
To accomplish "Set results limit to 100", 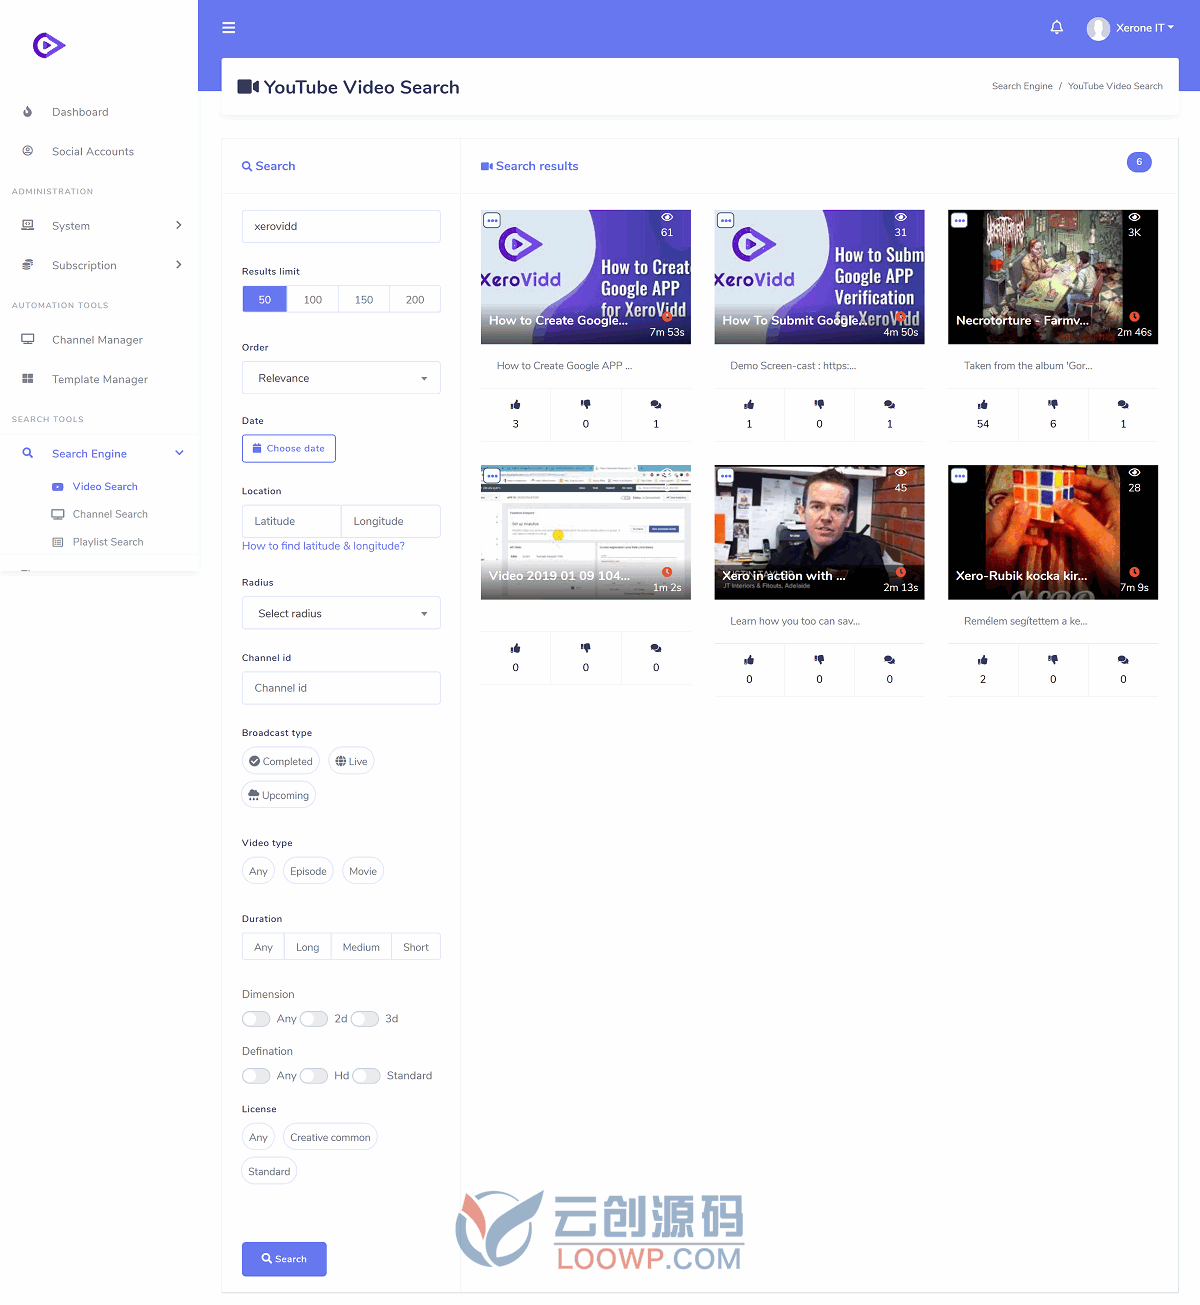I will click(x=313, y=299).
